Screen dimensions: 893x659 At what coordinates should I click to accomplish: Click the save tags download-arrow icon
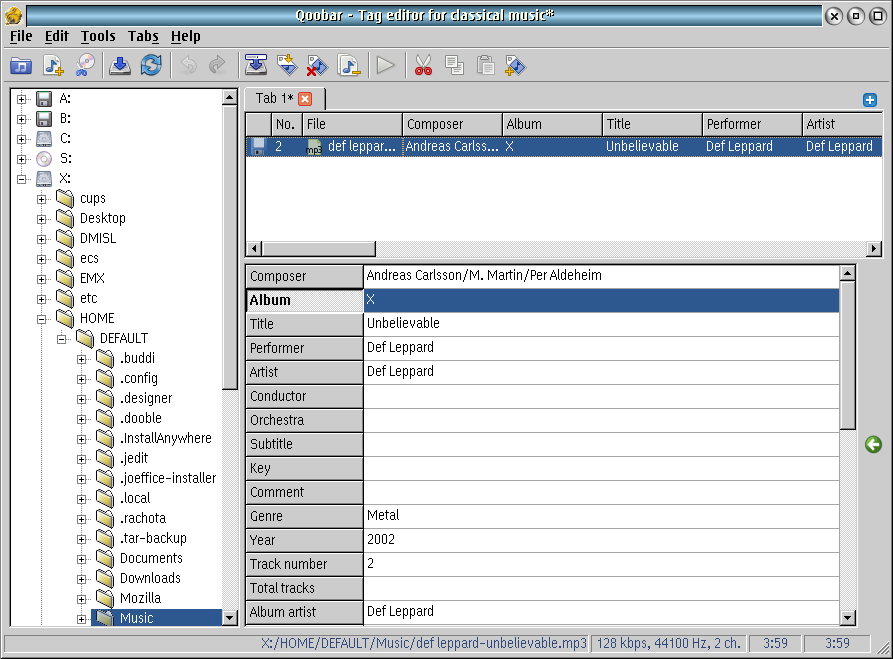pos(119,66)
